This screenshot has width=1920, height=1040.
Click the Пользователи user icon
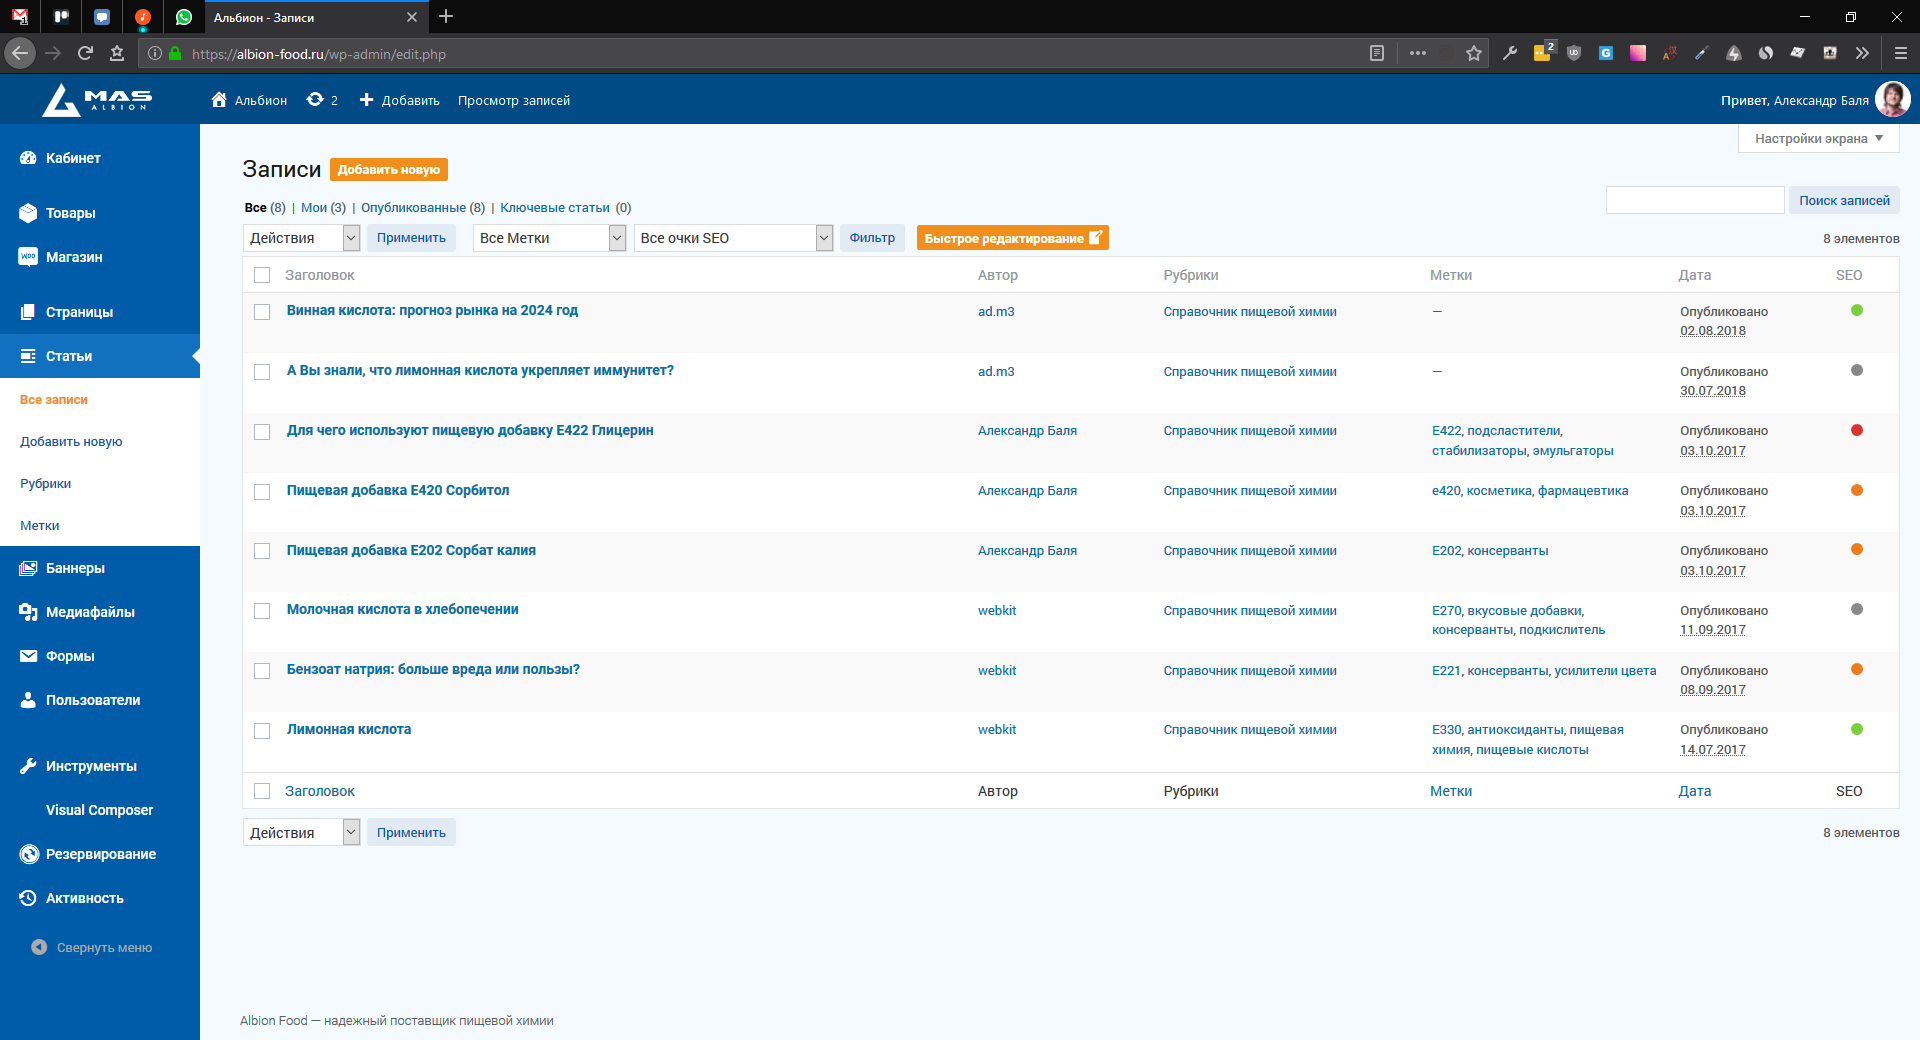pos(28,700)
